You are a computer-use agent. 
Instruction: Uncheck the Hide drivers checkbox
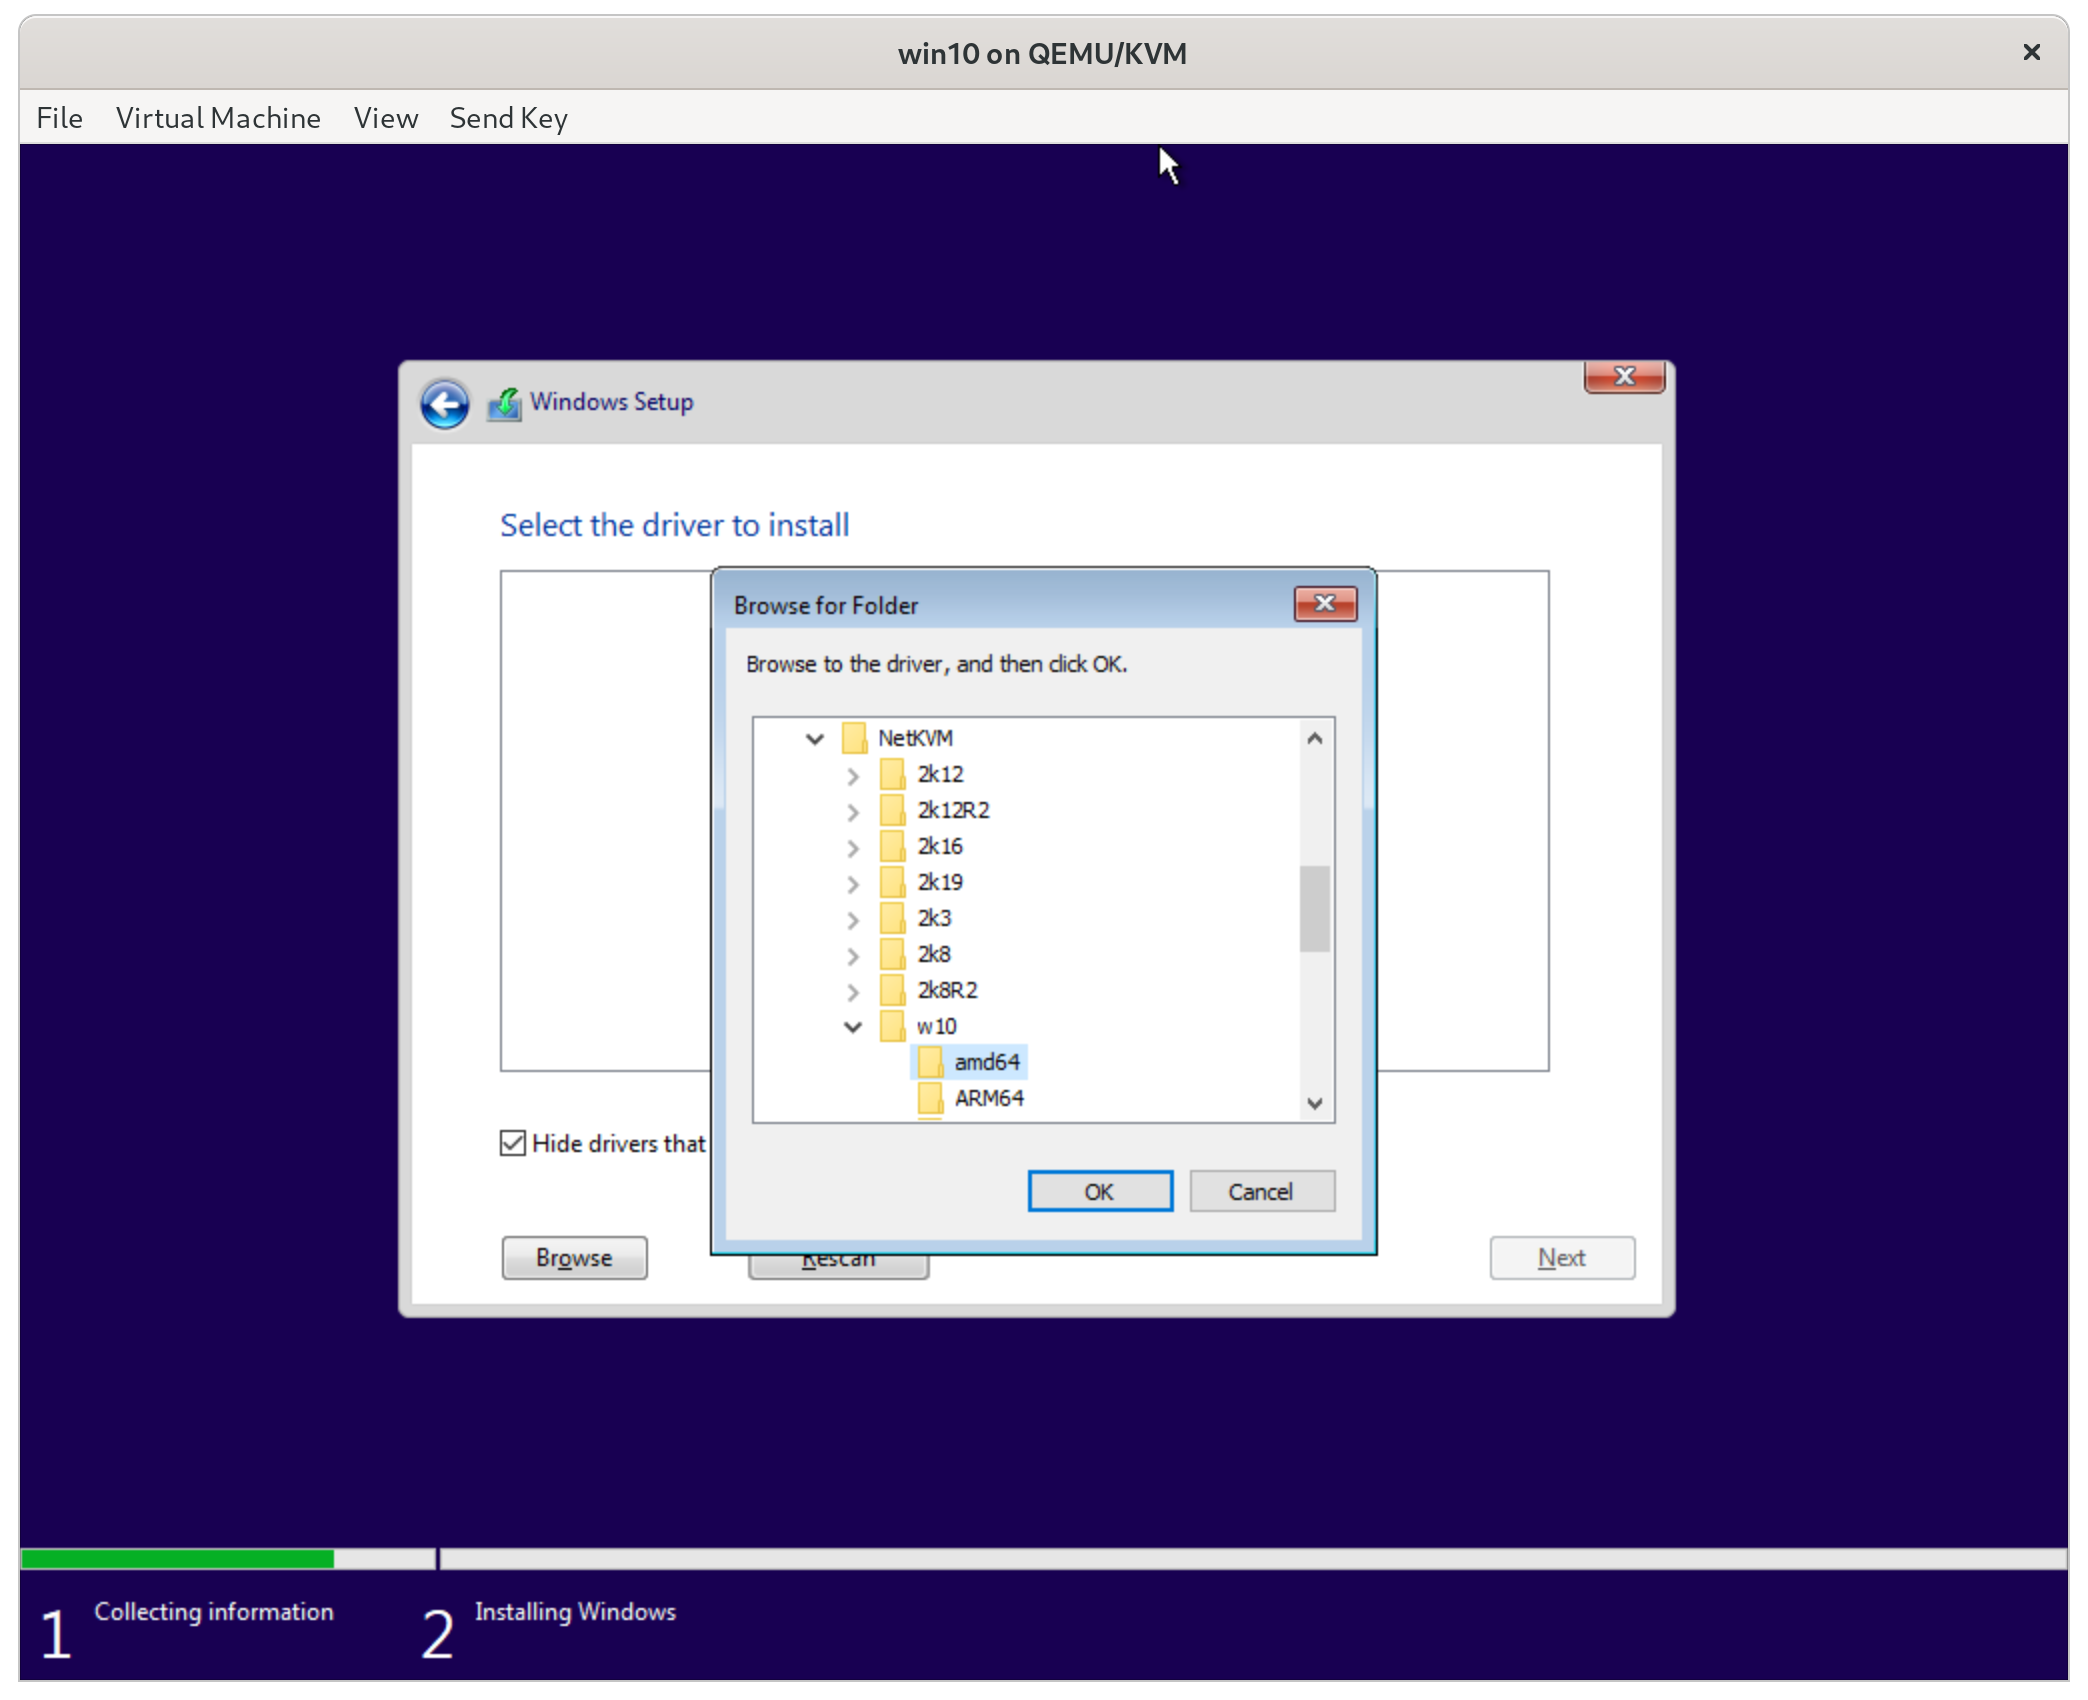pyautogui.click(x=513, y=1143)
